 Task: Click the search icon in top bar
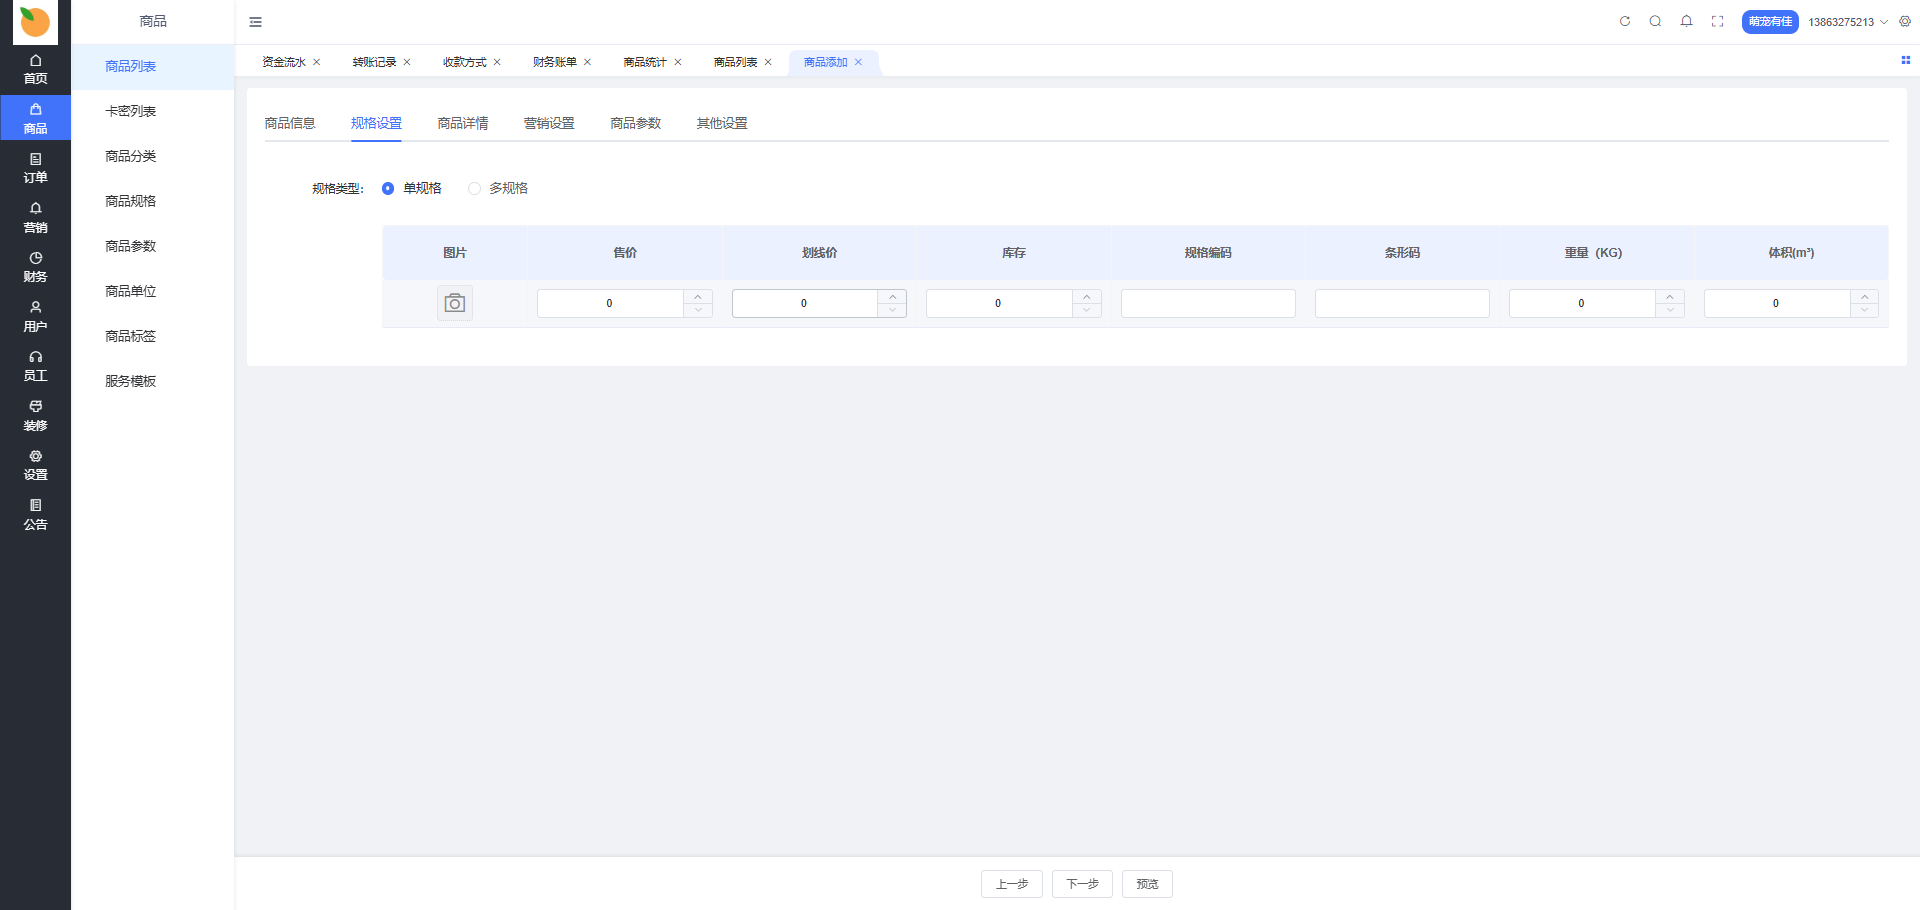point(1655,21)
